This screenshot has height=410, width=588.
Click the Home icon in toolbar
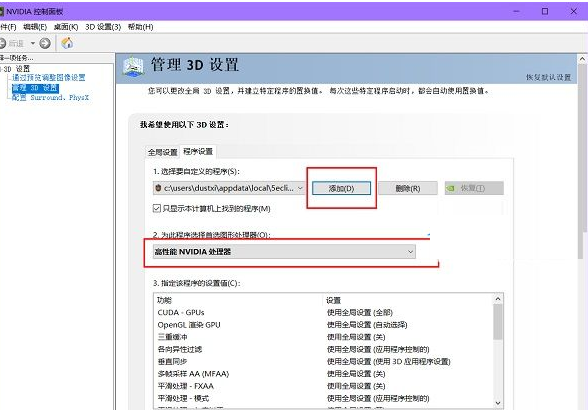[x=67, y=43]
